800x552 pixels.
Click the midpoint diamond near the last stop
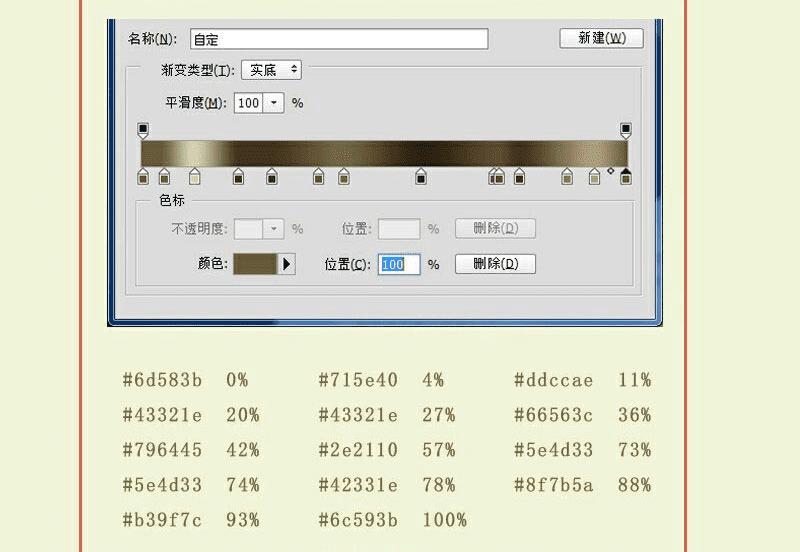(x=610, y=171)
